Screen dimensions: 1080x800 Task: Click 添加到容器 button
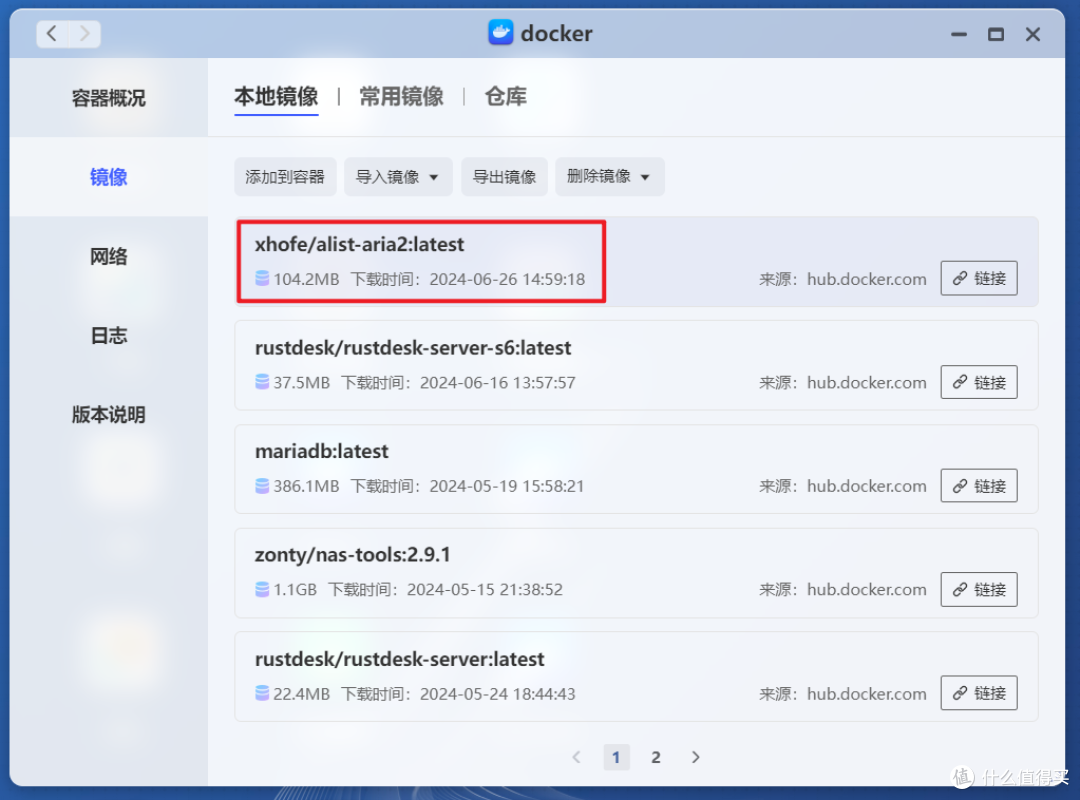tap(285, 177)
